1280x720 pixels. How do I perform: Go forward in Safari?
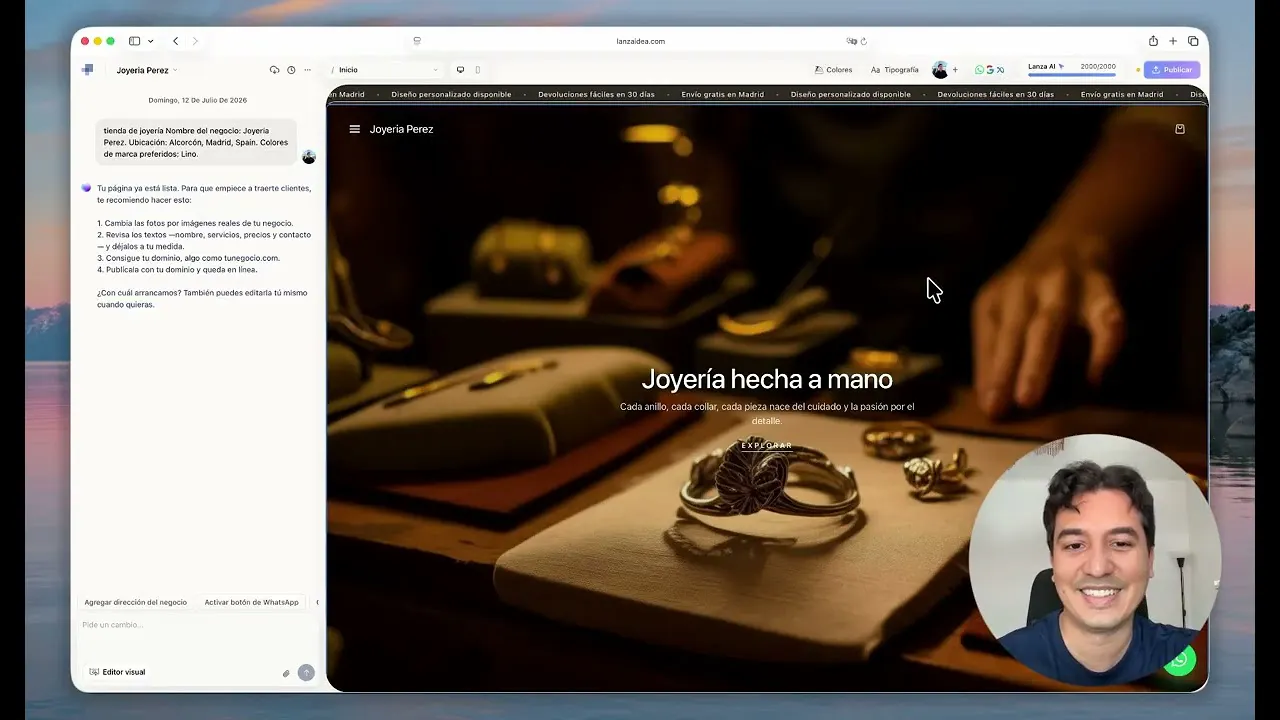coord(195,41)
